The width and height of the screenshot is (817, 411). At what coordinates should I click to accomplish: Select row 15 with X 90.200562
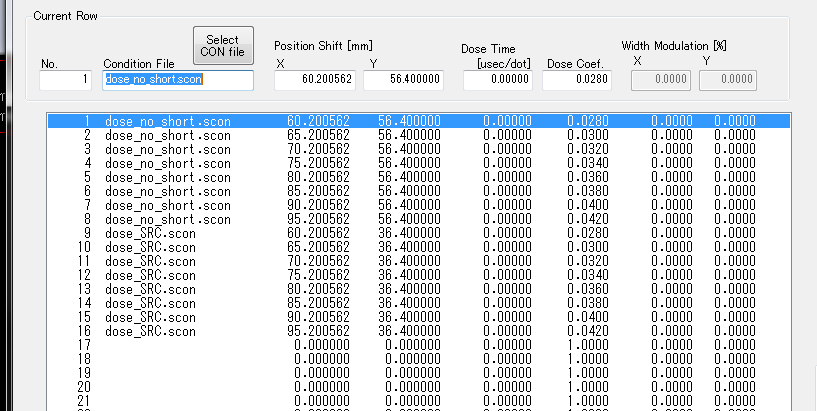tap(419, 318)
